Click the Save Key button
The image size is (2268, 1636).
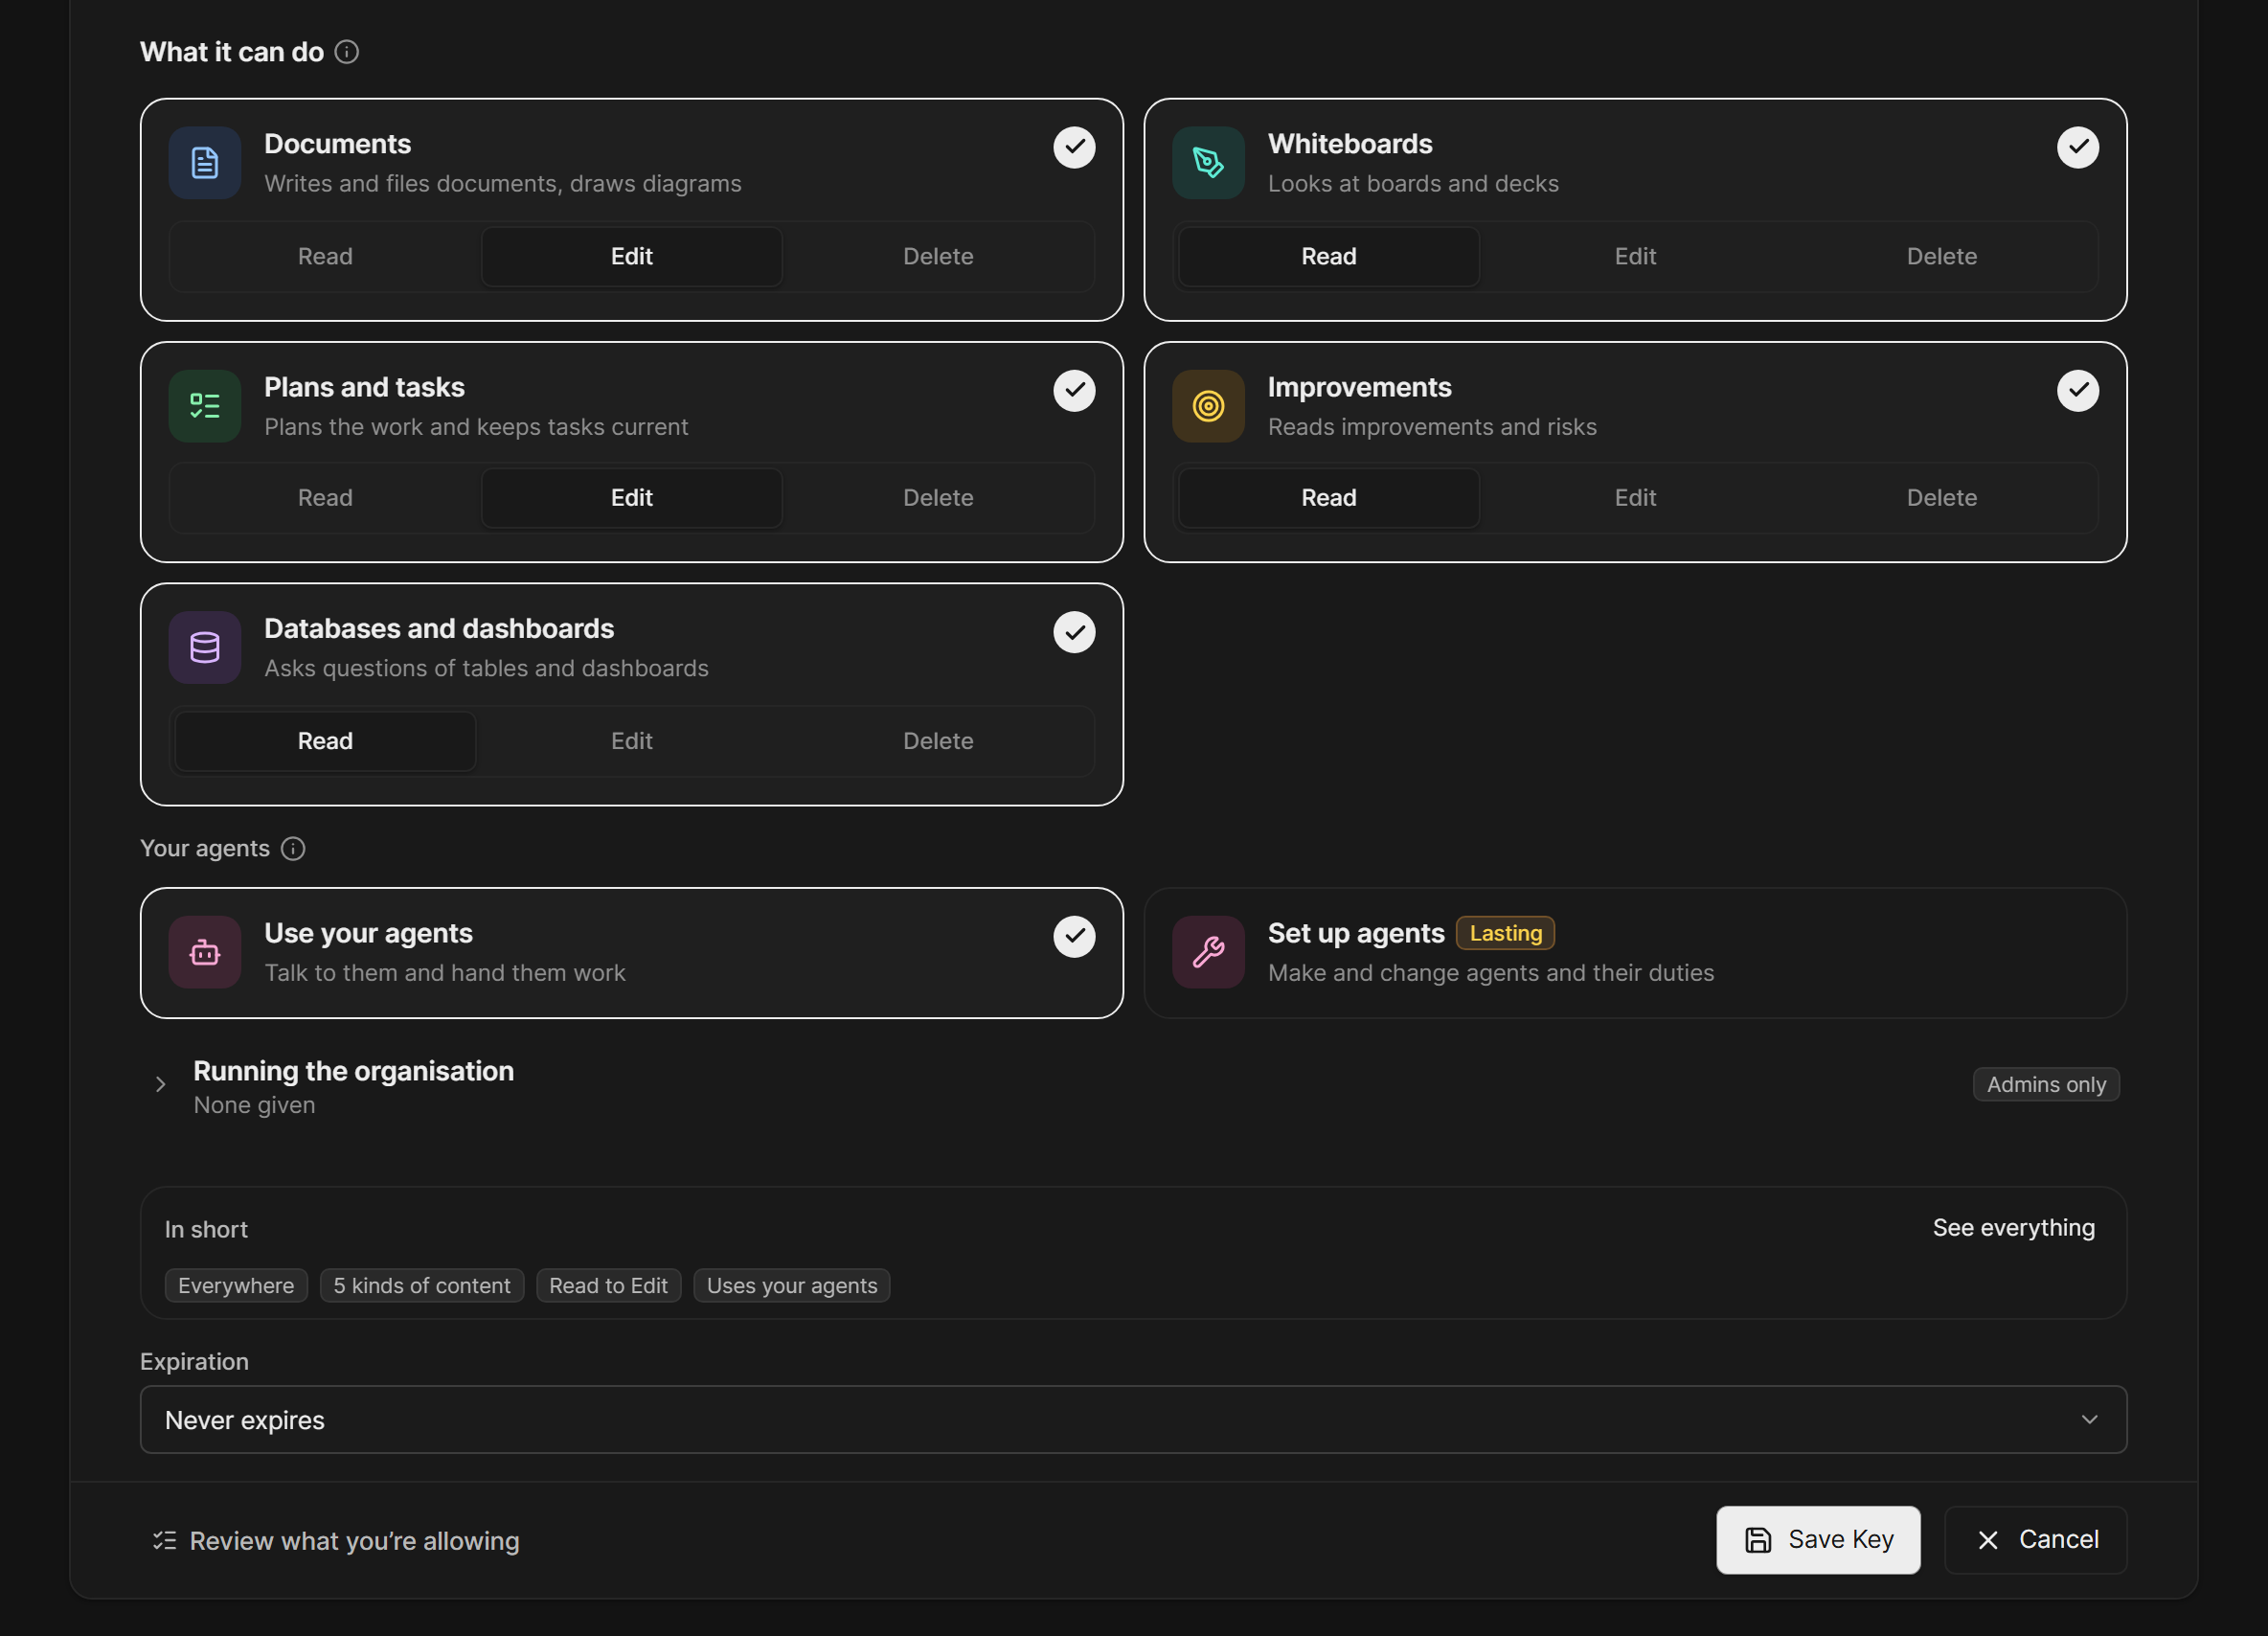(x=1817, y=1540)
